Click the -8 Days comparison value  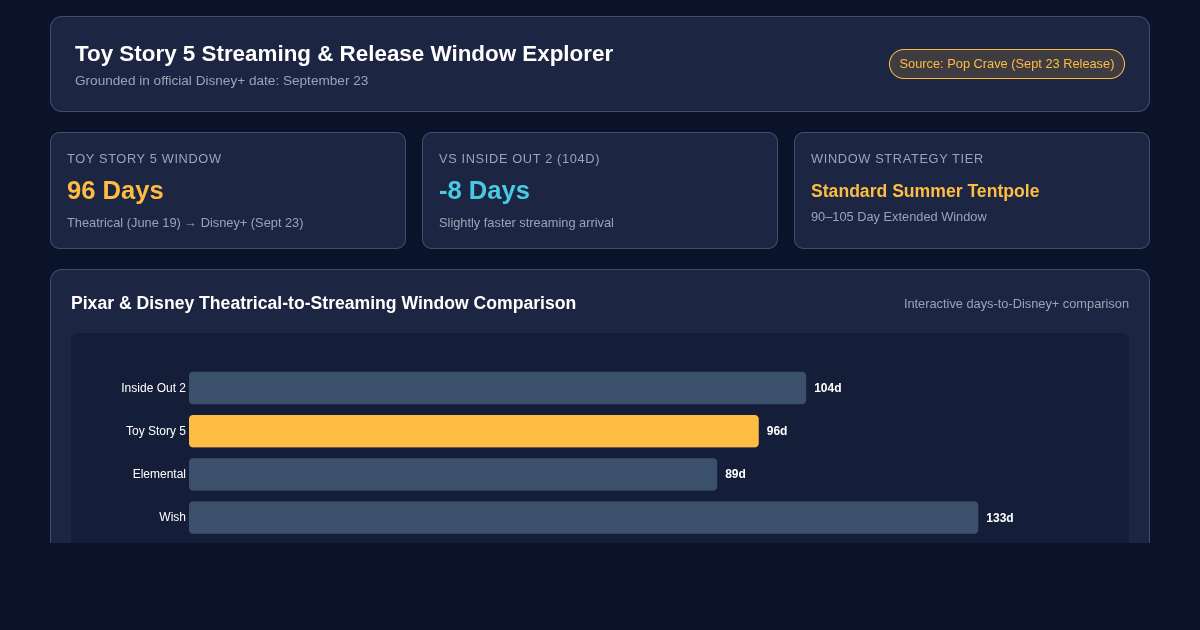click(484, 190)
